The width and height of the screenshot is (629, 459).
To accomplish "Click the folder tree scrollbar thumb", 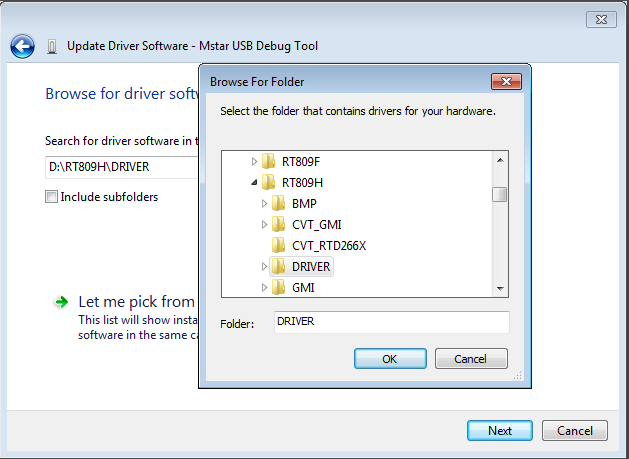I will point(500,195).
